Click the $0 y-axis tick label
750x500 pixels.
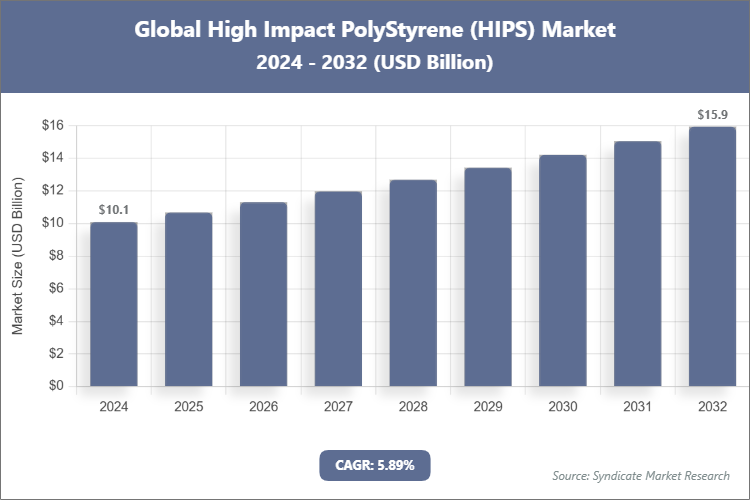[56, 386]
